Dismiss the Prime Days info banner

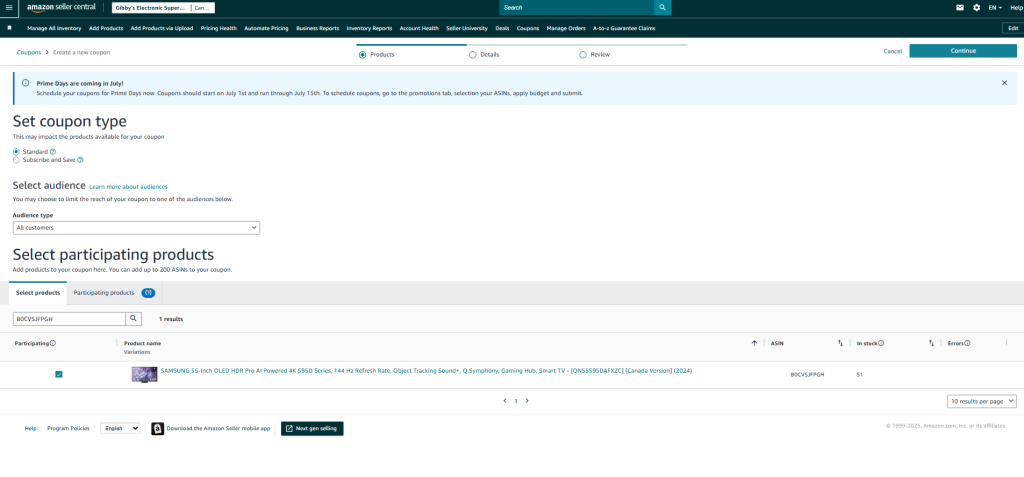tap(1004, 83)
